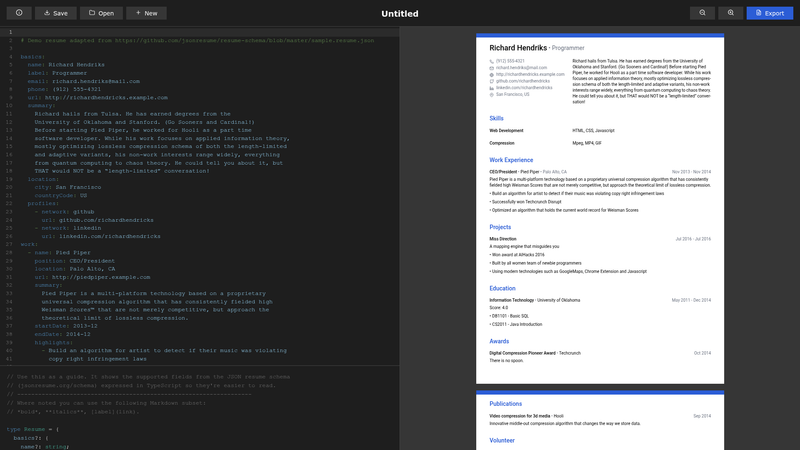Click the Education section heading
Image resolution: width=800 pixels, height=450 pixels.
click(502, 288)
